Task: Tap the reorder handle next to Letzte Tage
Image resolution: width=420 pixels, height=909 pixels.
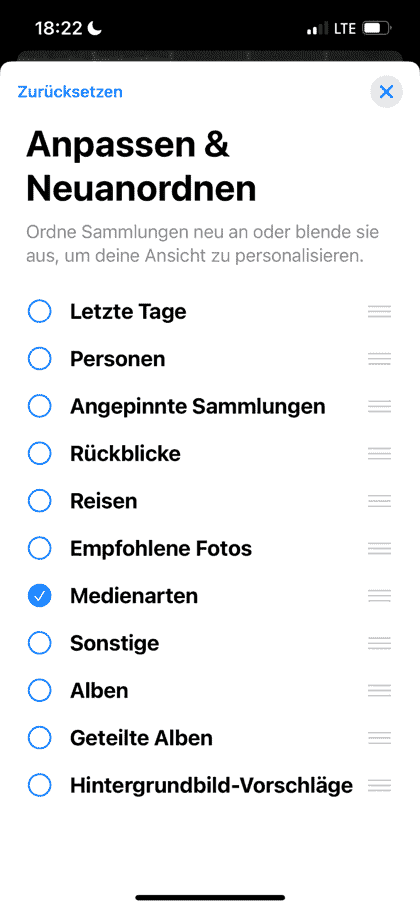Action: tap(379, 312)
